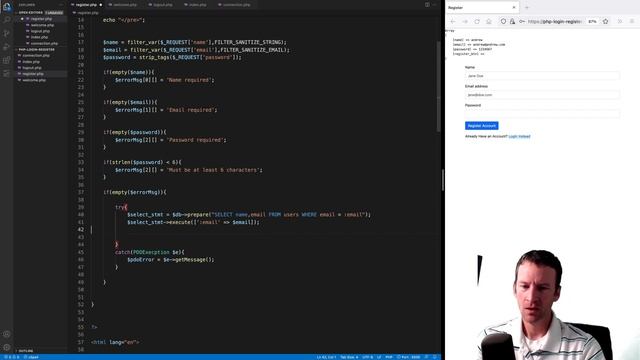Go to the browser home page
The height and width of the screenshot is (360, 640).
(x=489, y=21)
